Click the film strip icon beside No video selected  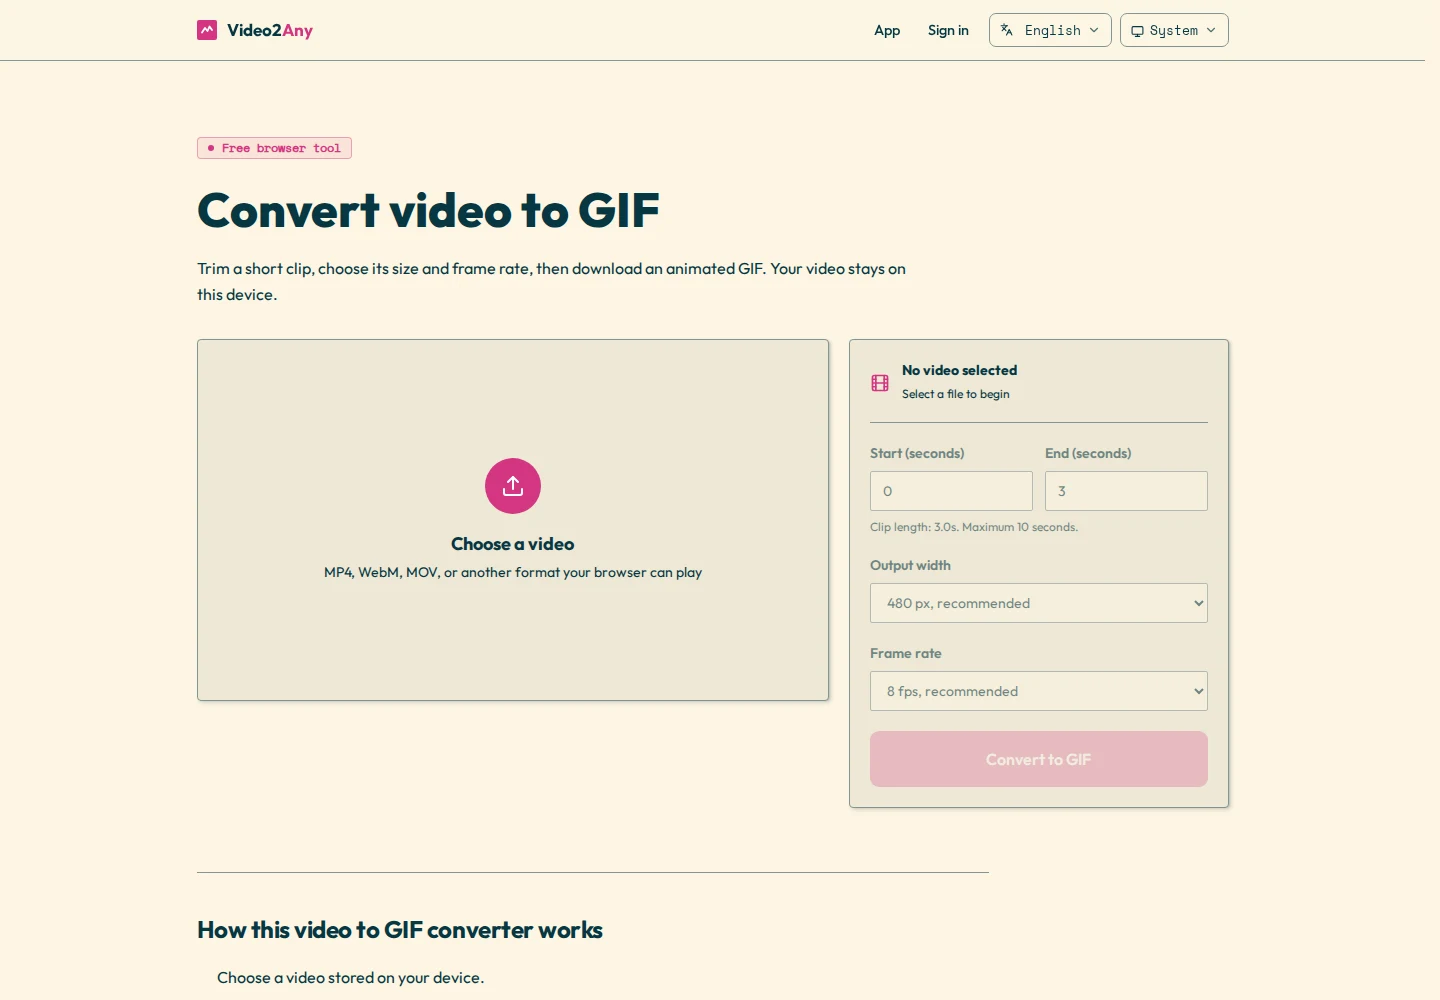pos(880,382)
